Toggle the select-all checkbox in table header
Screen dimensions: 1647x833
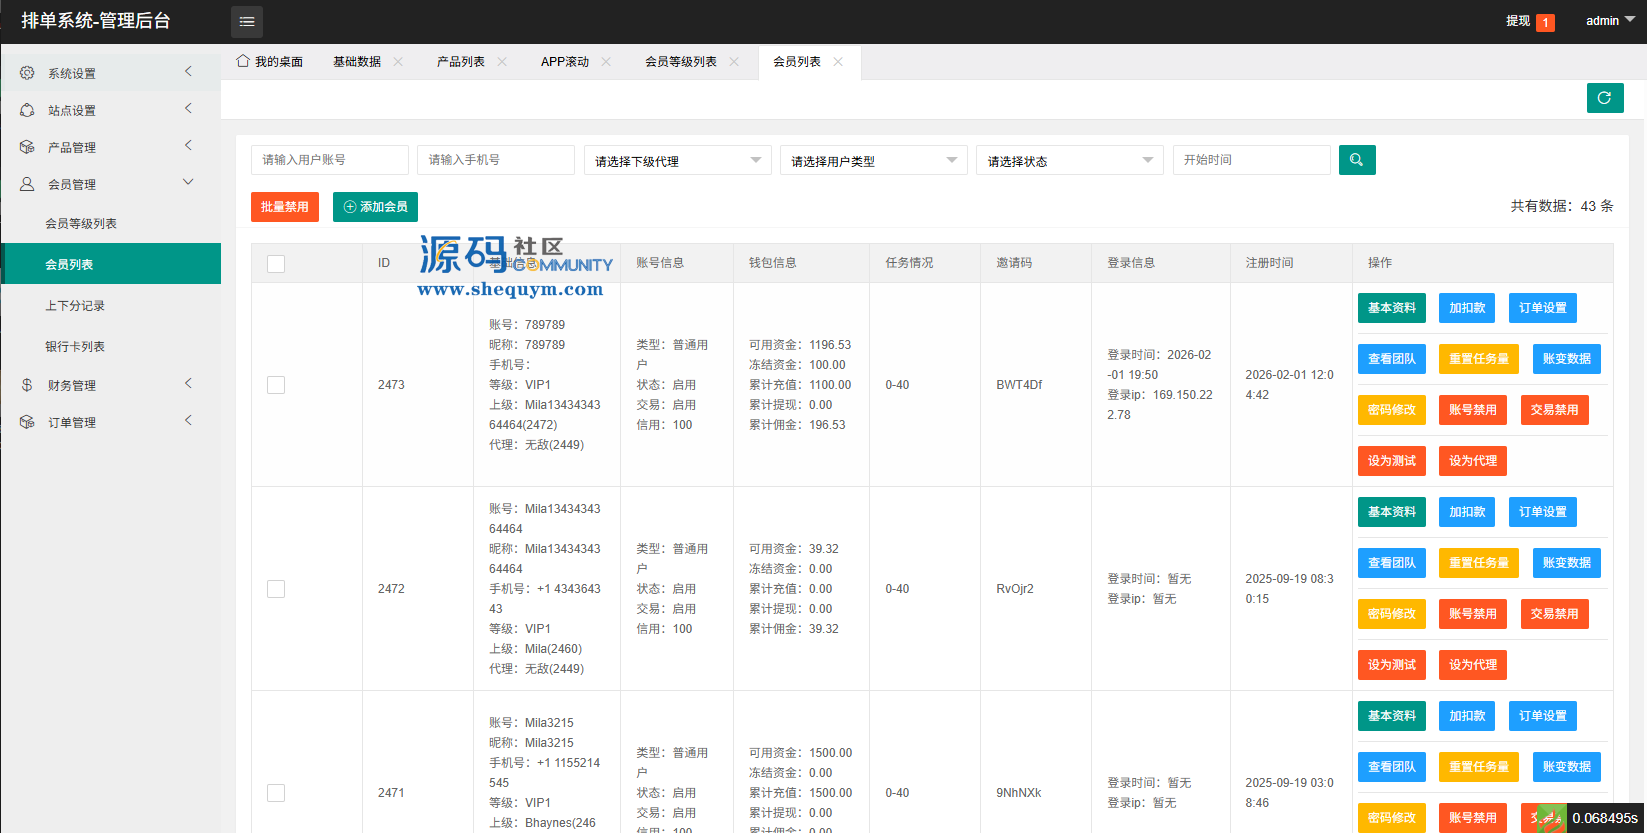pyautogui.click(x=276, y=263)
